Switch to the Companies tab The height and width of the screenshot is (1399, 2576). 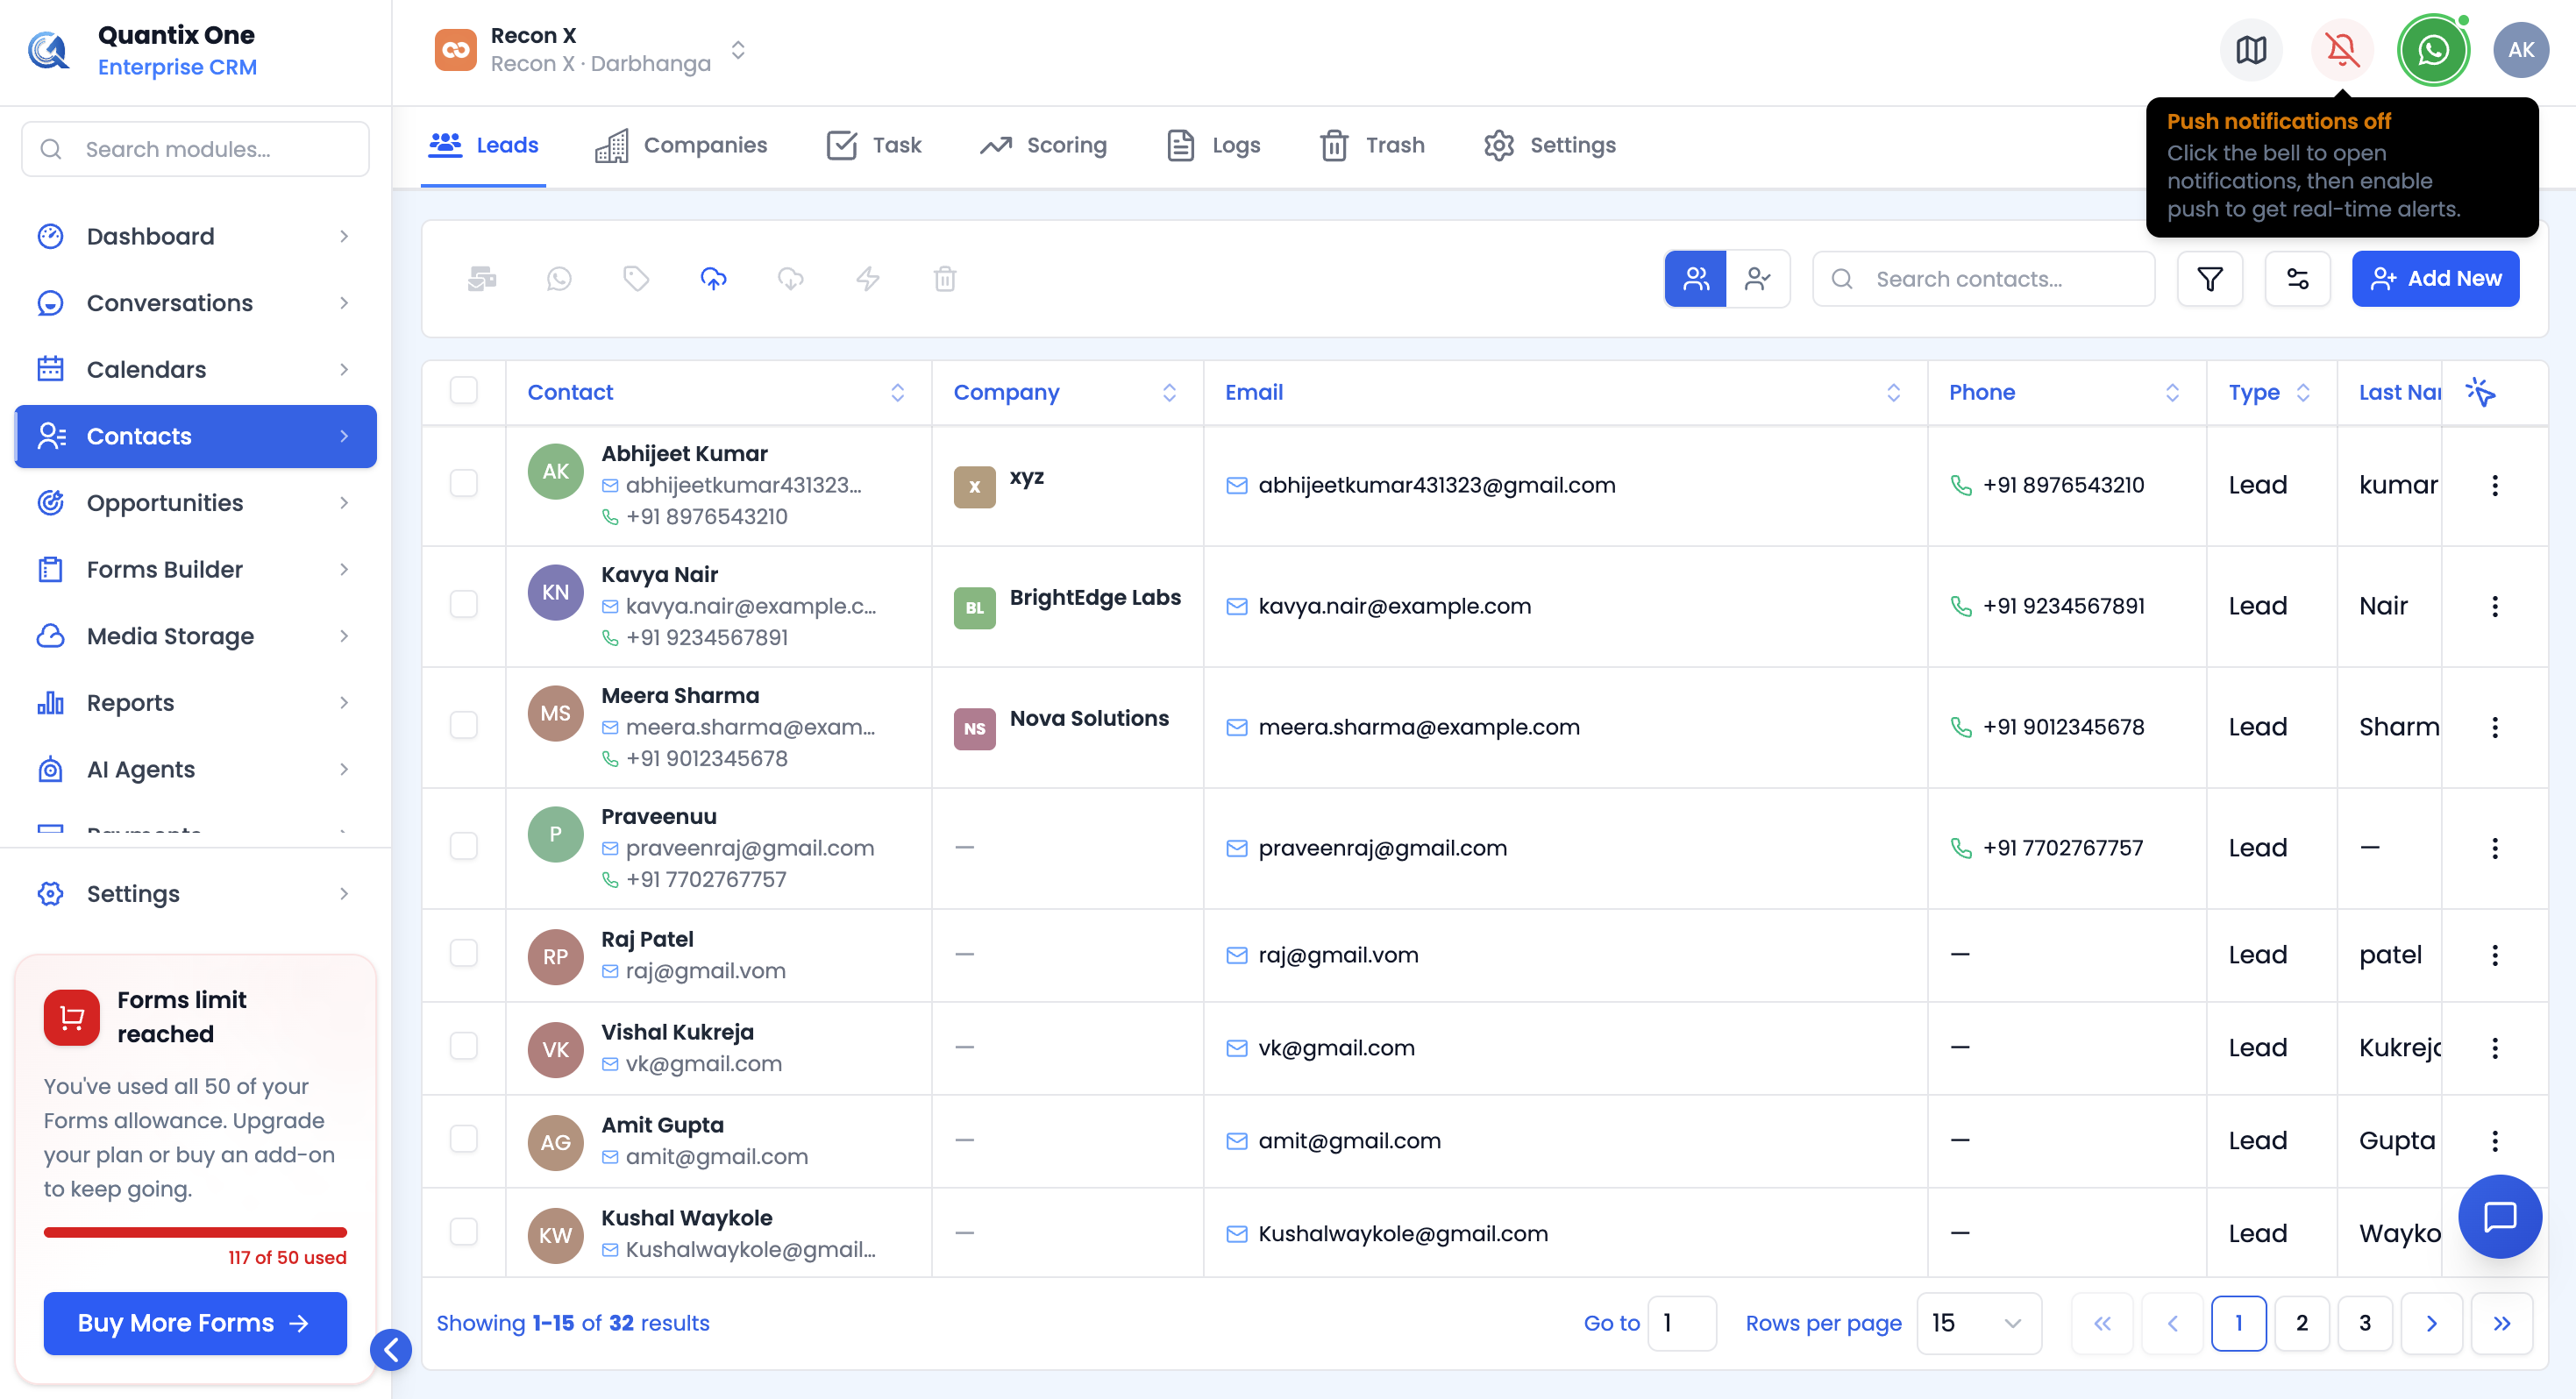[681, 146]
